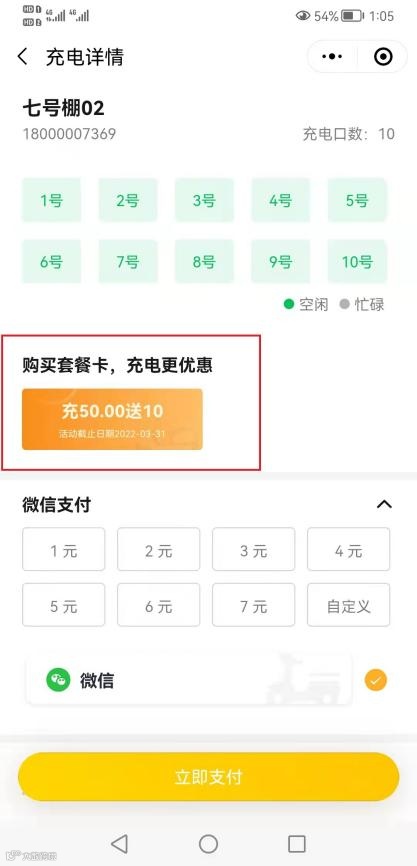Select charging port 1号
This screenshot has width=417, height=866.
(51, 200)
